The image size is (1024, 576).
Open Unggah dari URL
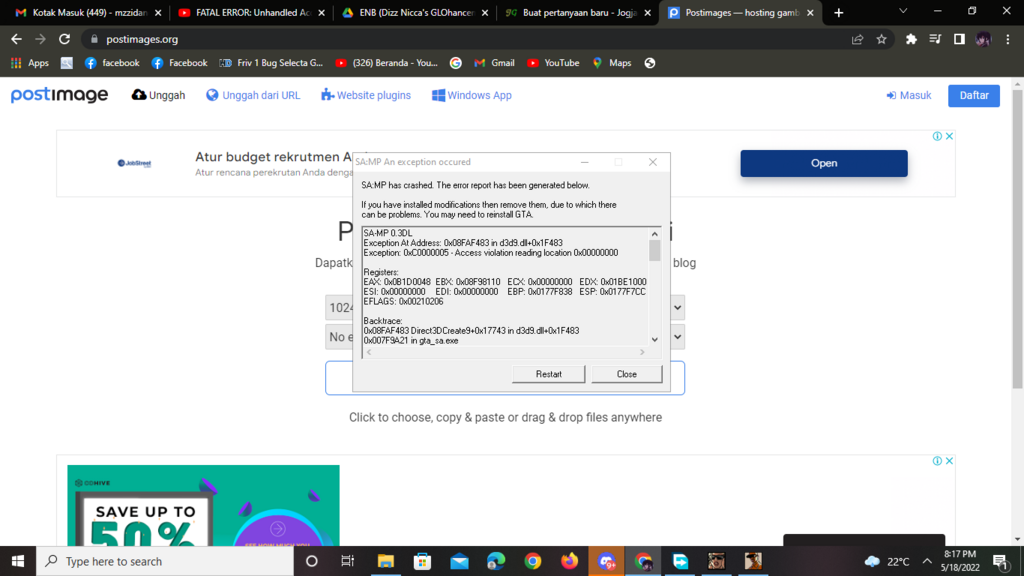(x=253, y=95)
